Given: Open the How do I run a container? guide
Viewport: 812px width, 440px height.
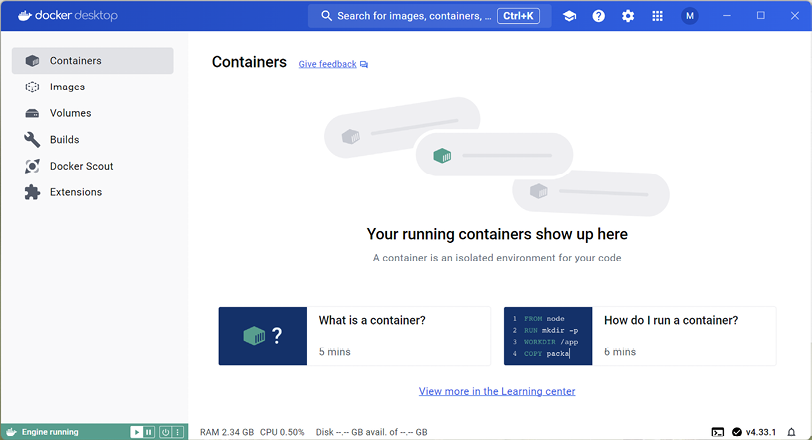Looking at the screenshot, I should (x=640, y=336).
